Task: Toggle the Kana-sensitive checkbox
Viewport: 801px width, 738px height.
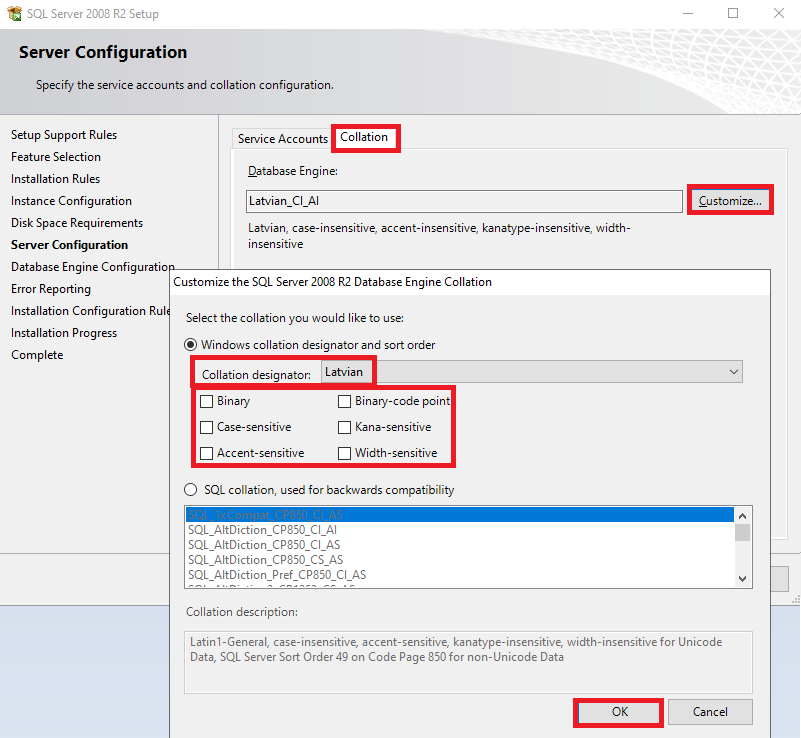Action: (344, 427)
